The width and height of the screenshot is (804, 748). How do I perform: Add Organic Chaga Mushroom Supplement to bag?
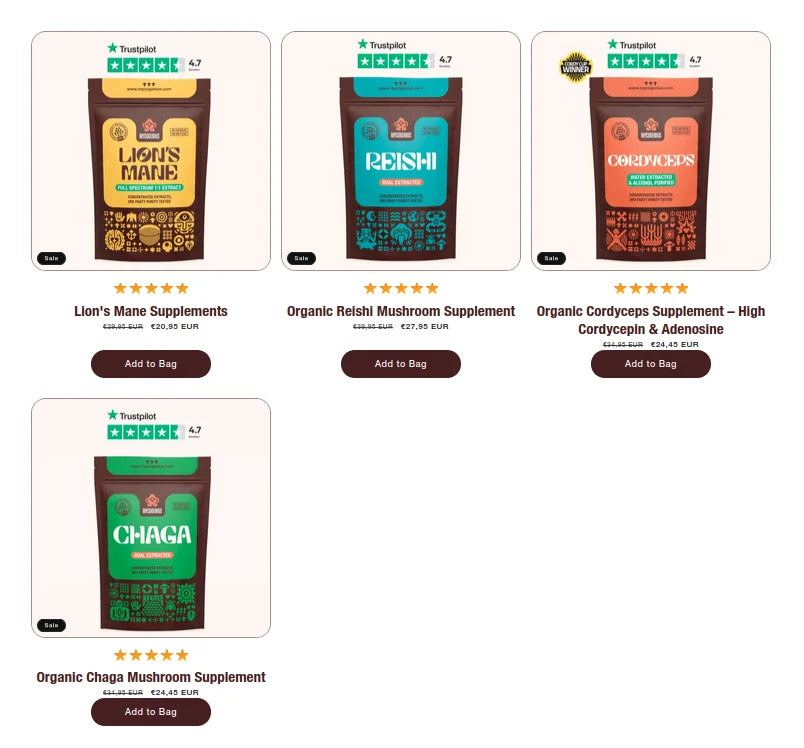pyautogui.click(x=151, y=712)
